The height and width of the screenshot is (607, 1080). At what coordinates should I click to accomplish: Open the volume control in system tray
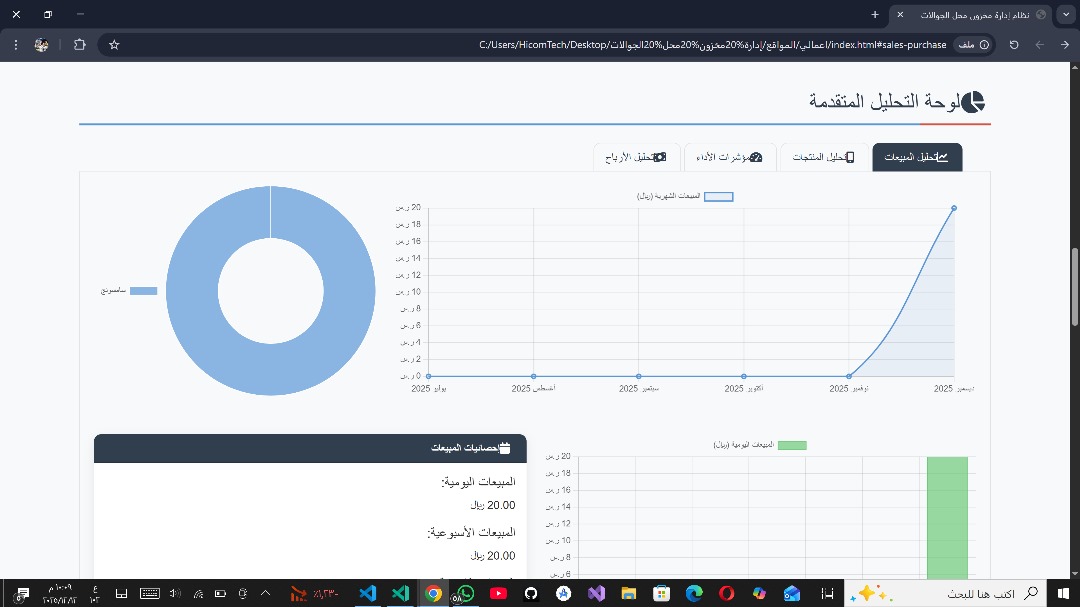[x=175, y=593]
